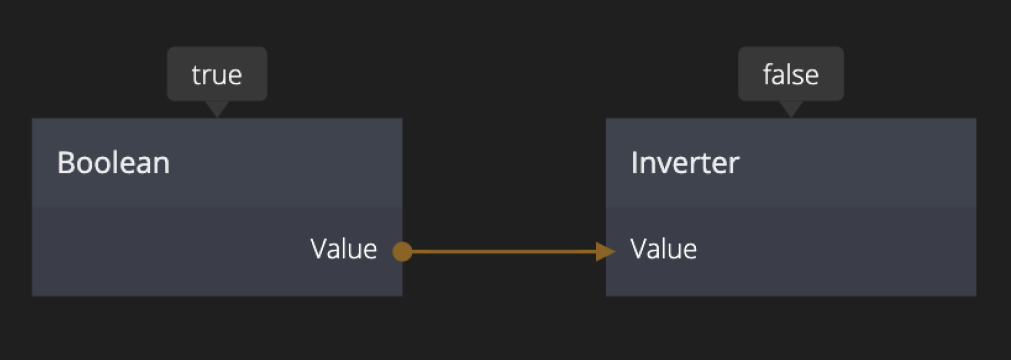Select the orange connection wire between the nodes
The width and height of the screenshot is (1011, 360).
pos(504,252)
